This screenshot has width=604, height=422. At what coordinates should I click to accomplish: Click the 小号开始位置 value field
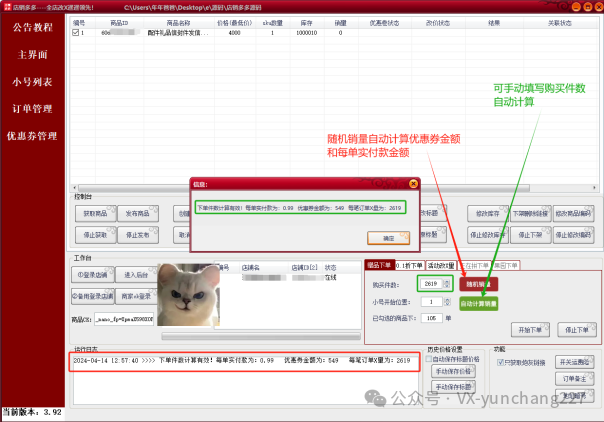tap(432, 302)
